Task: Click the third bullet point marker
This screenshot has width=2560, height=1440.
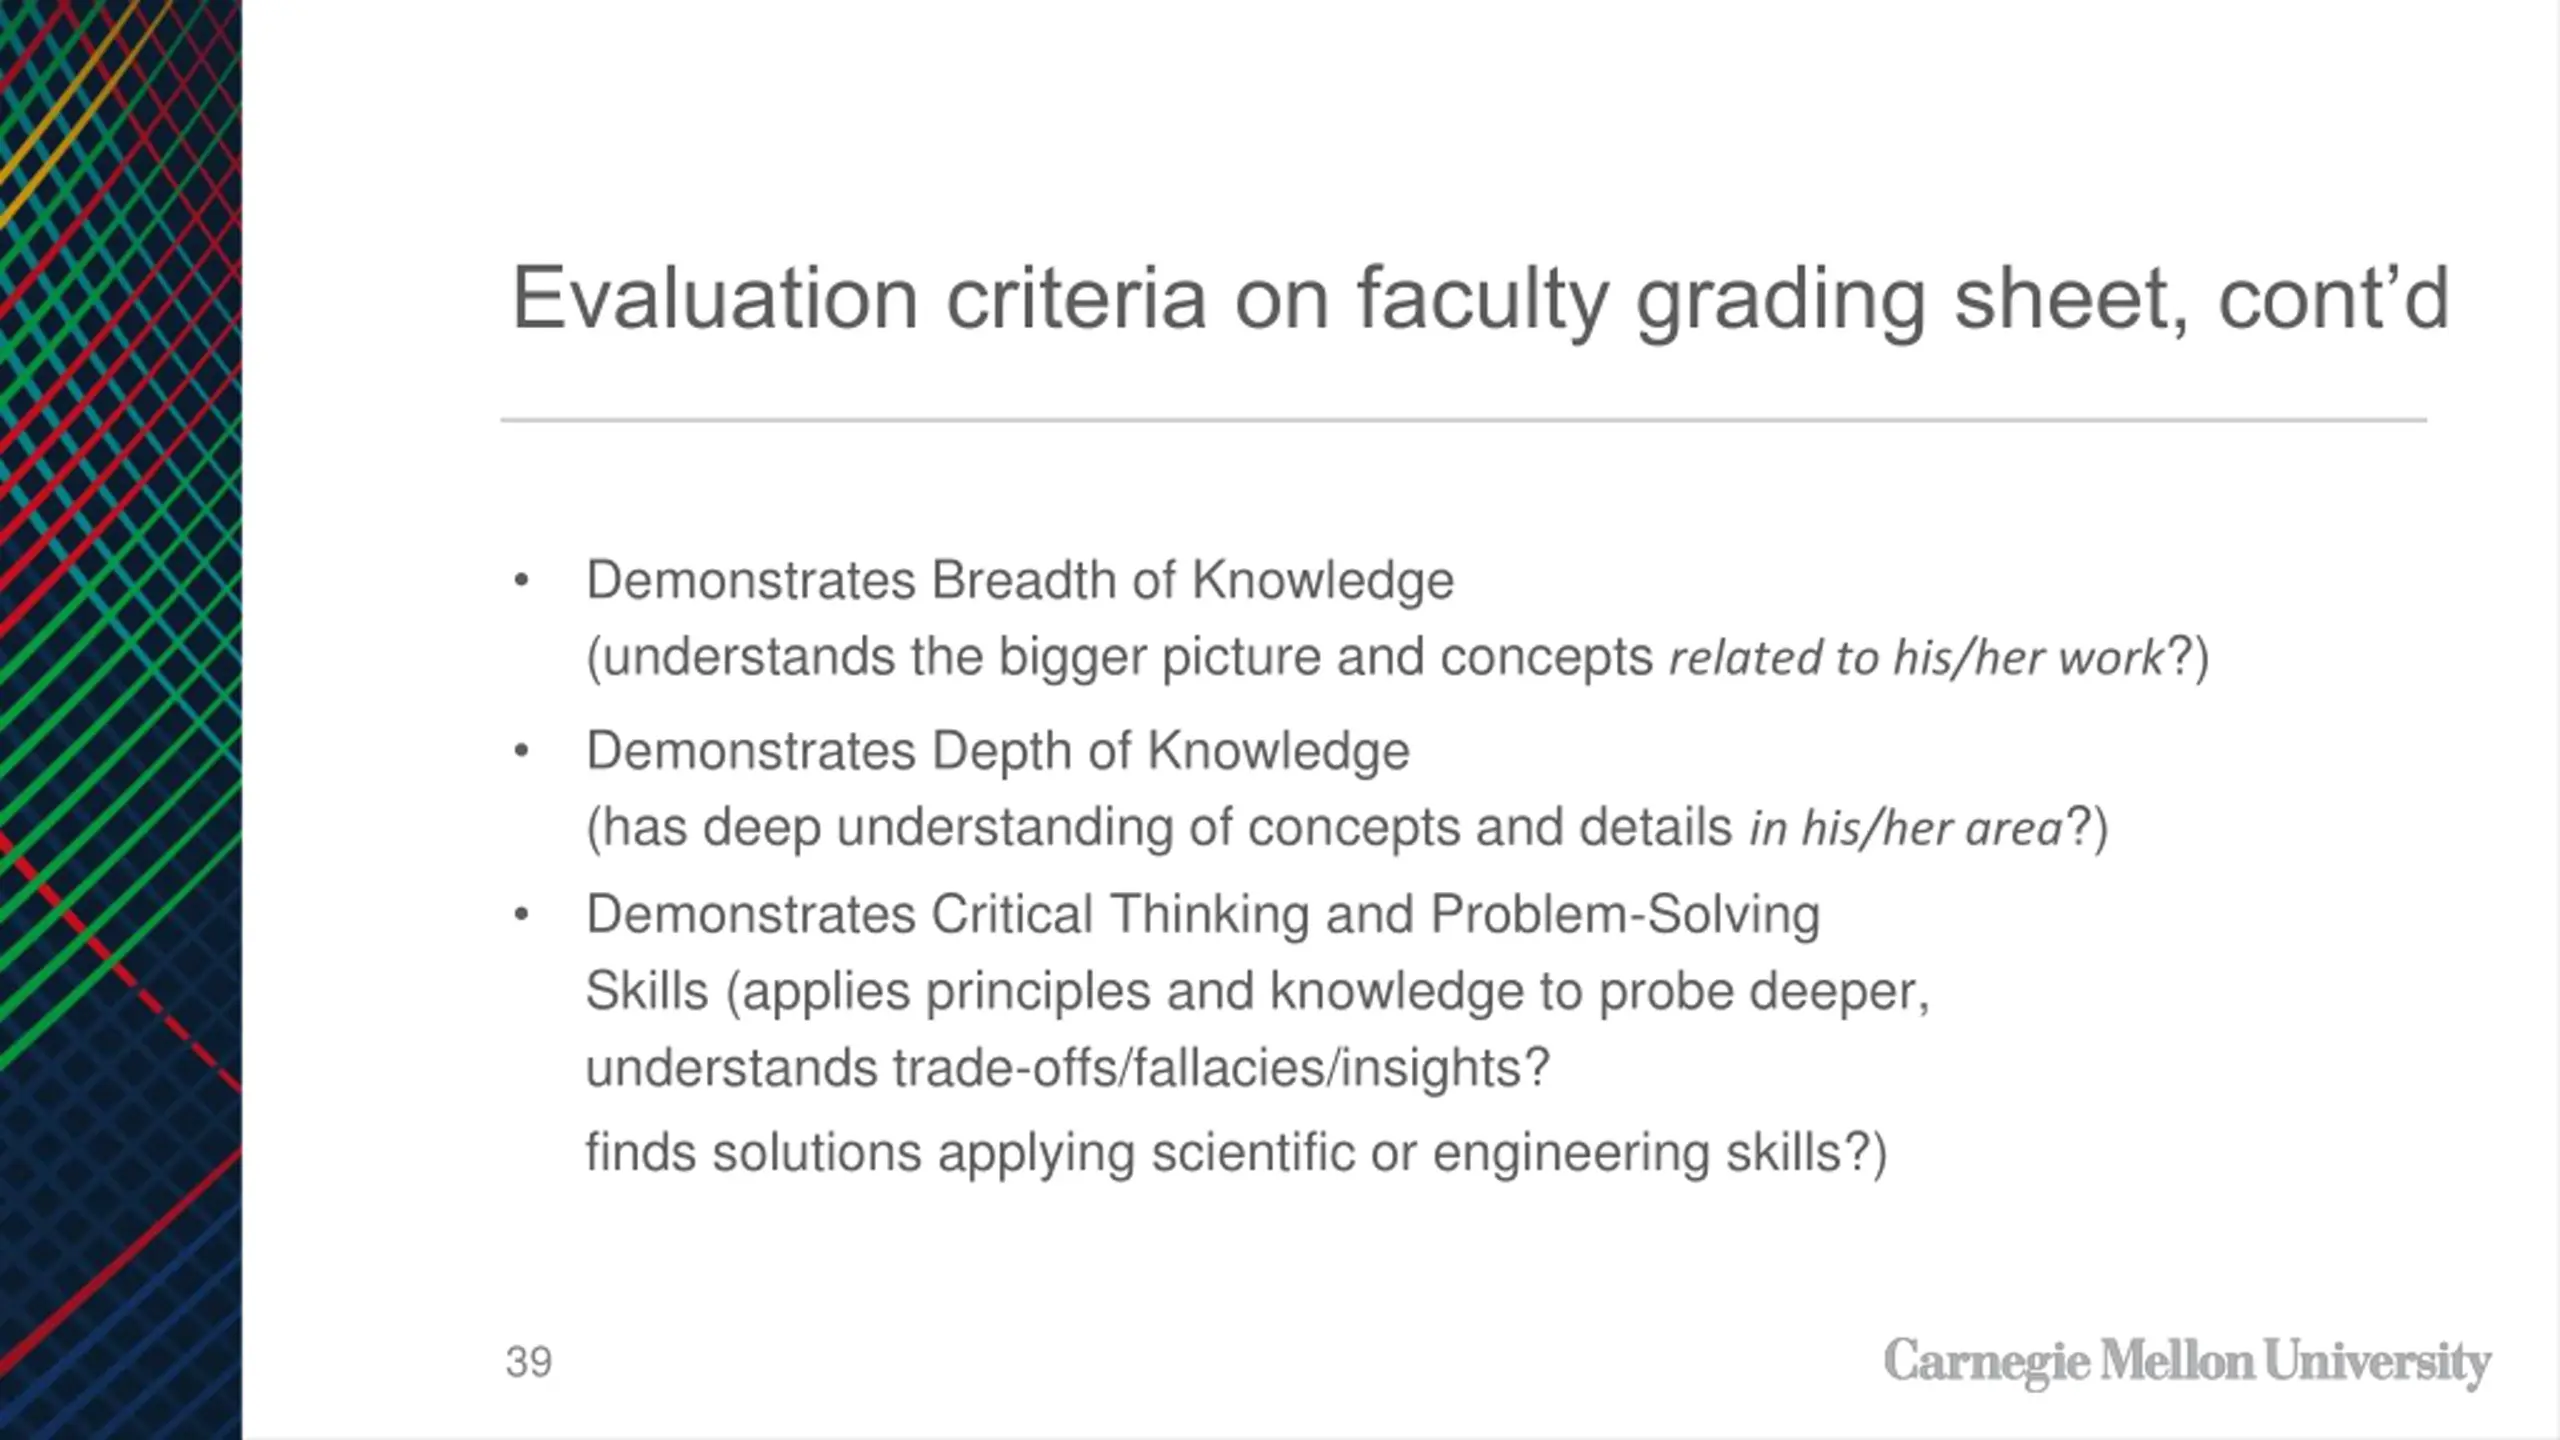Action: (x=520, y=915)
